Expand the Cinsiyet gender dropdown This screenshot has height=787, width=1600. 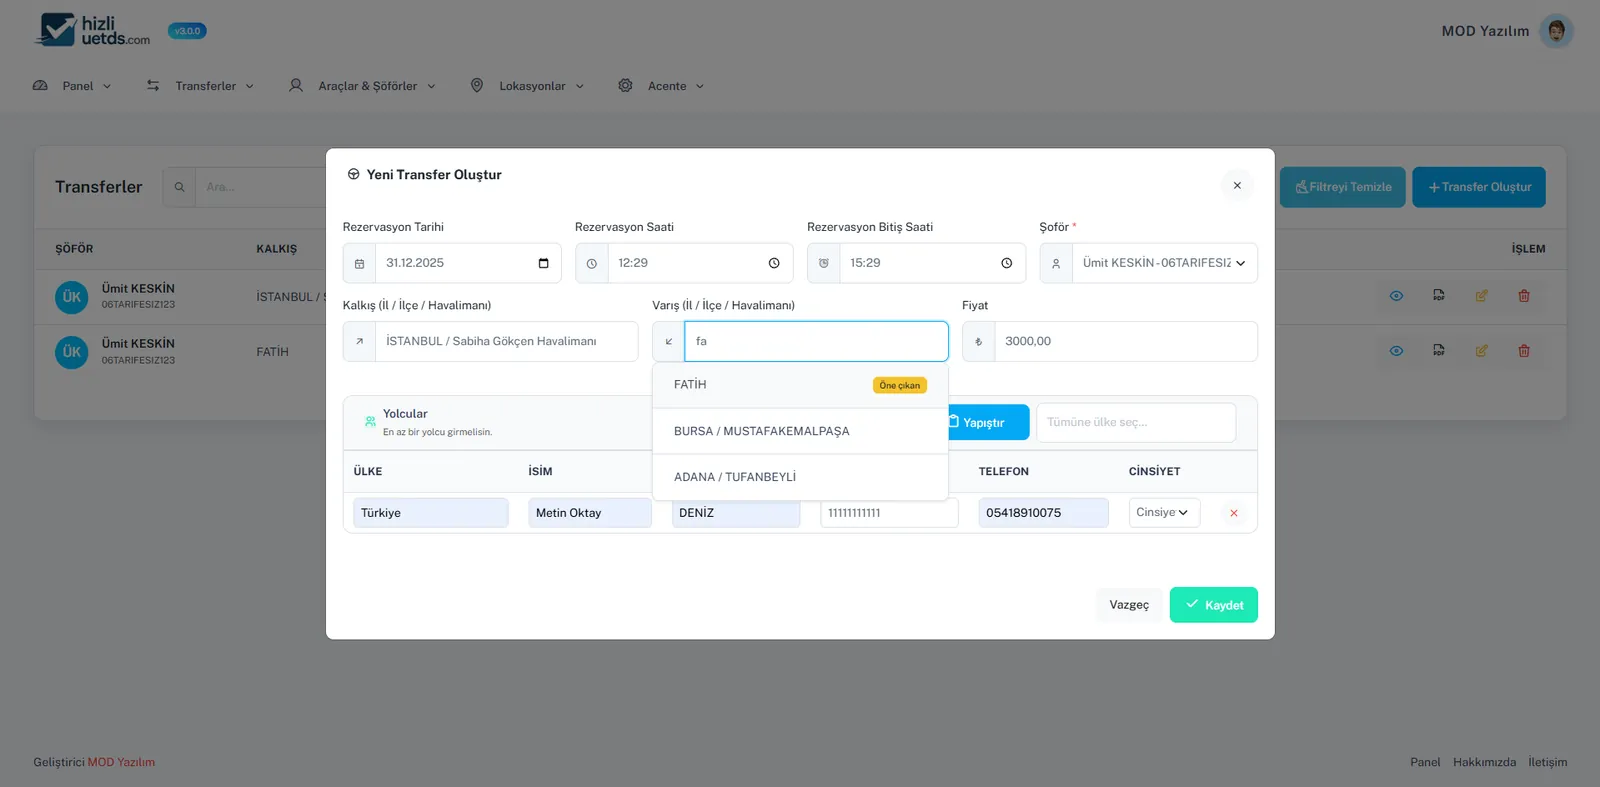[x=1163, y=512]
